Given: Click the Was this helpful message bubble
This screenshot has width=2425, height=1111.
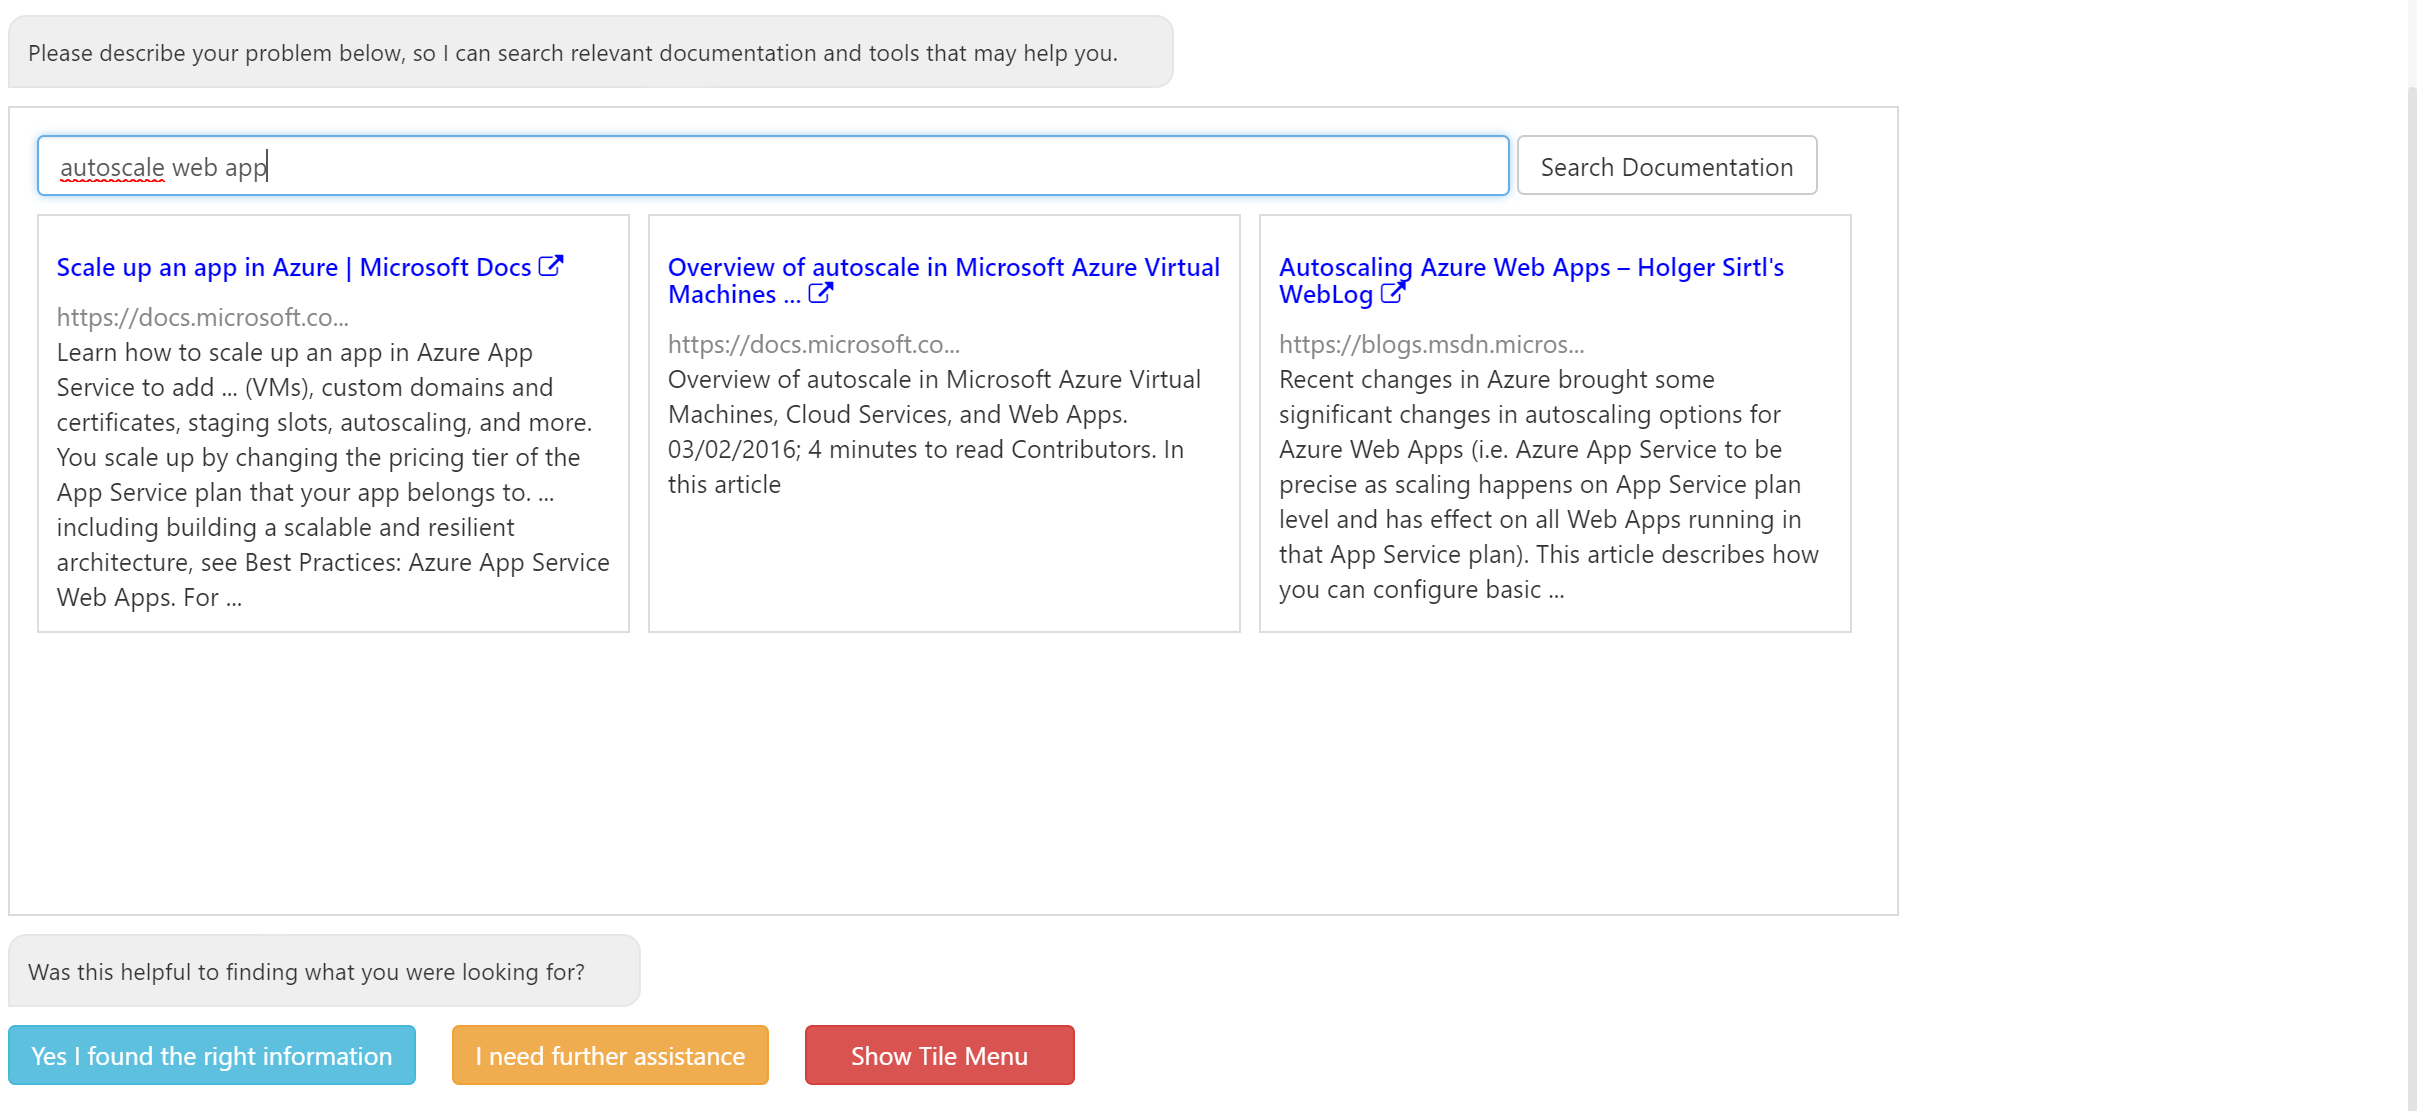Looking at the screenshot, I should pyautogui.click(x=324, y=971).
